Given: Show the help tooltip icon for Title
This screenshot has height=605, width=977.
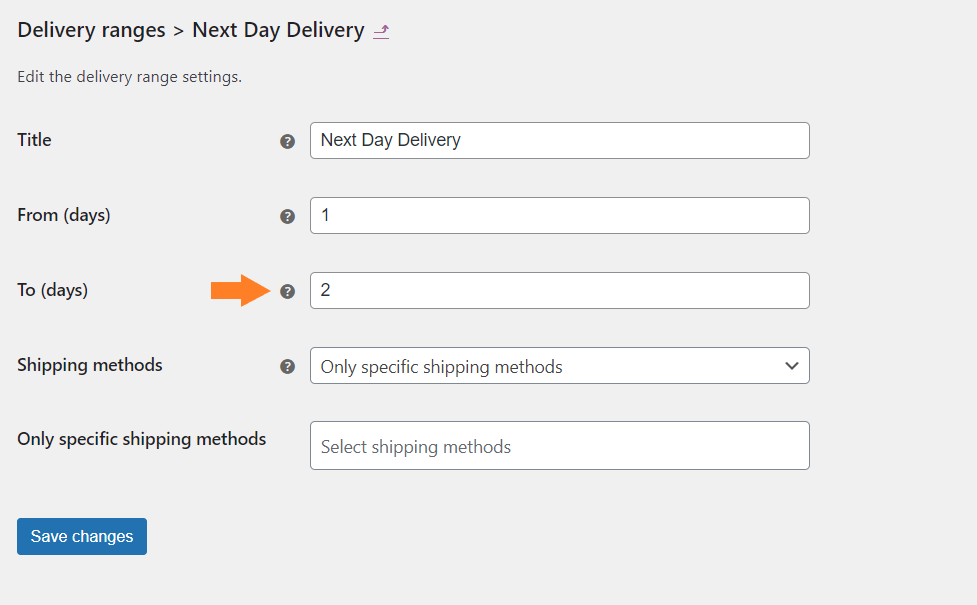Looking at the screenshot, I should click(287, 141).
